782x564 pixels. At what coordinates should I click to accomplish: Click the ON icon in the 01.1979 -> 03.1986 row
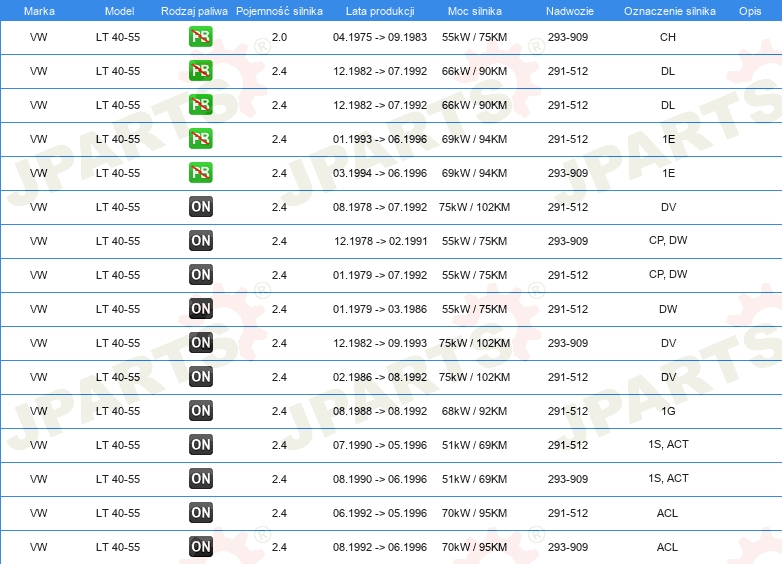[200, 308]
